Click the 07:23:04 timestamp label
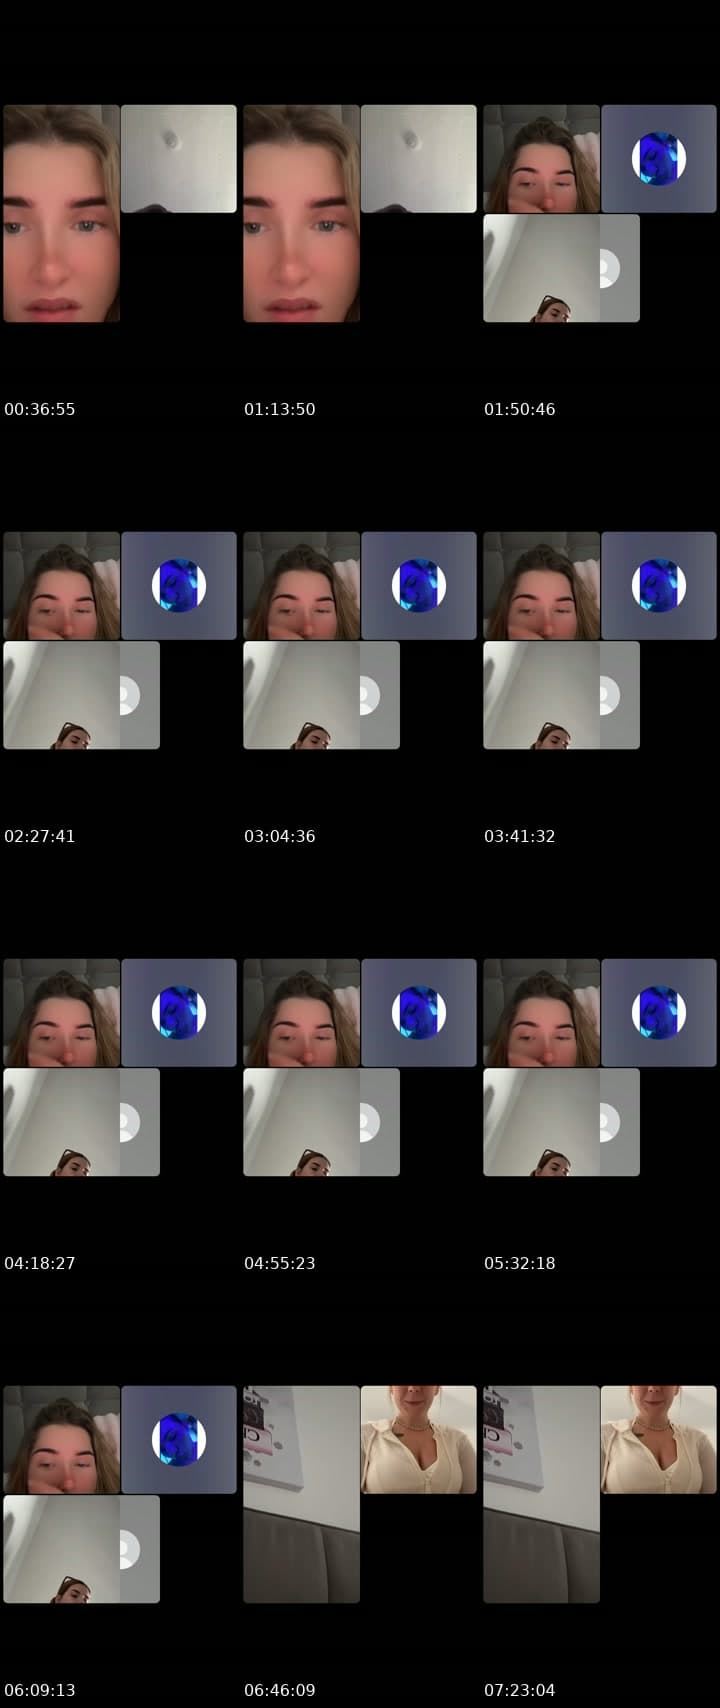The image size is (720, 1708). click(x=520, y=1690)
